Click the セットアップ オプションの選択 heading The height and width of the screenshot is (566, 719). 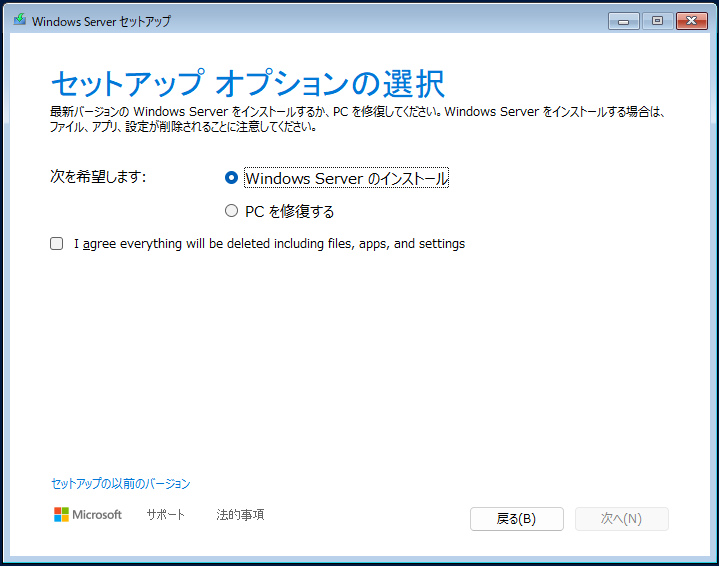point(248,83)
